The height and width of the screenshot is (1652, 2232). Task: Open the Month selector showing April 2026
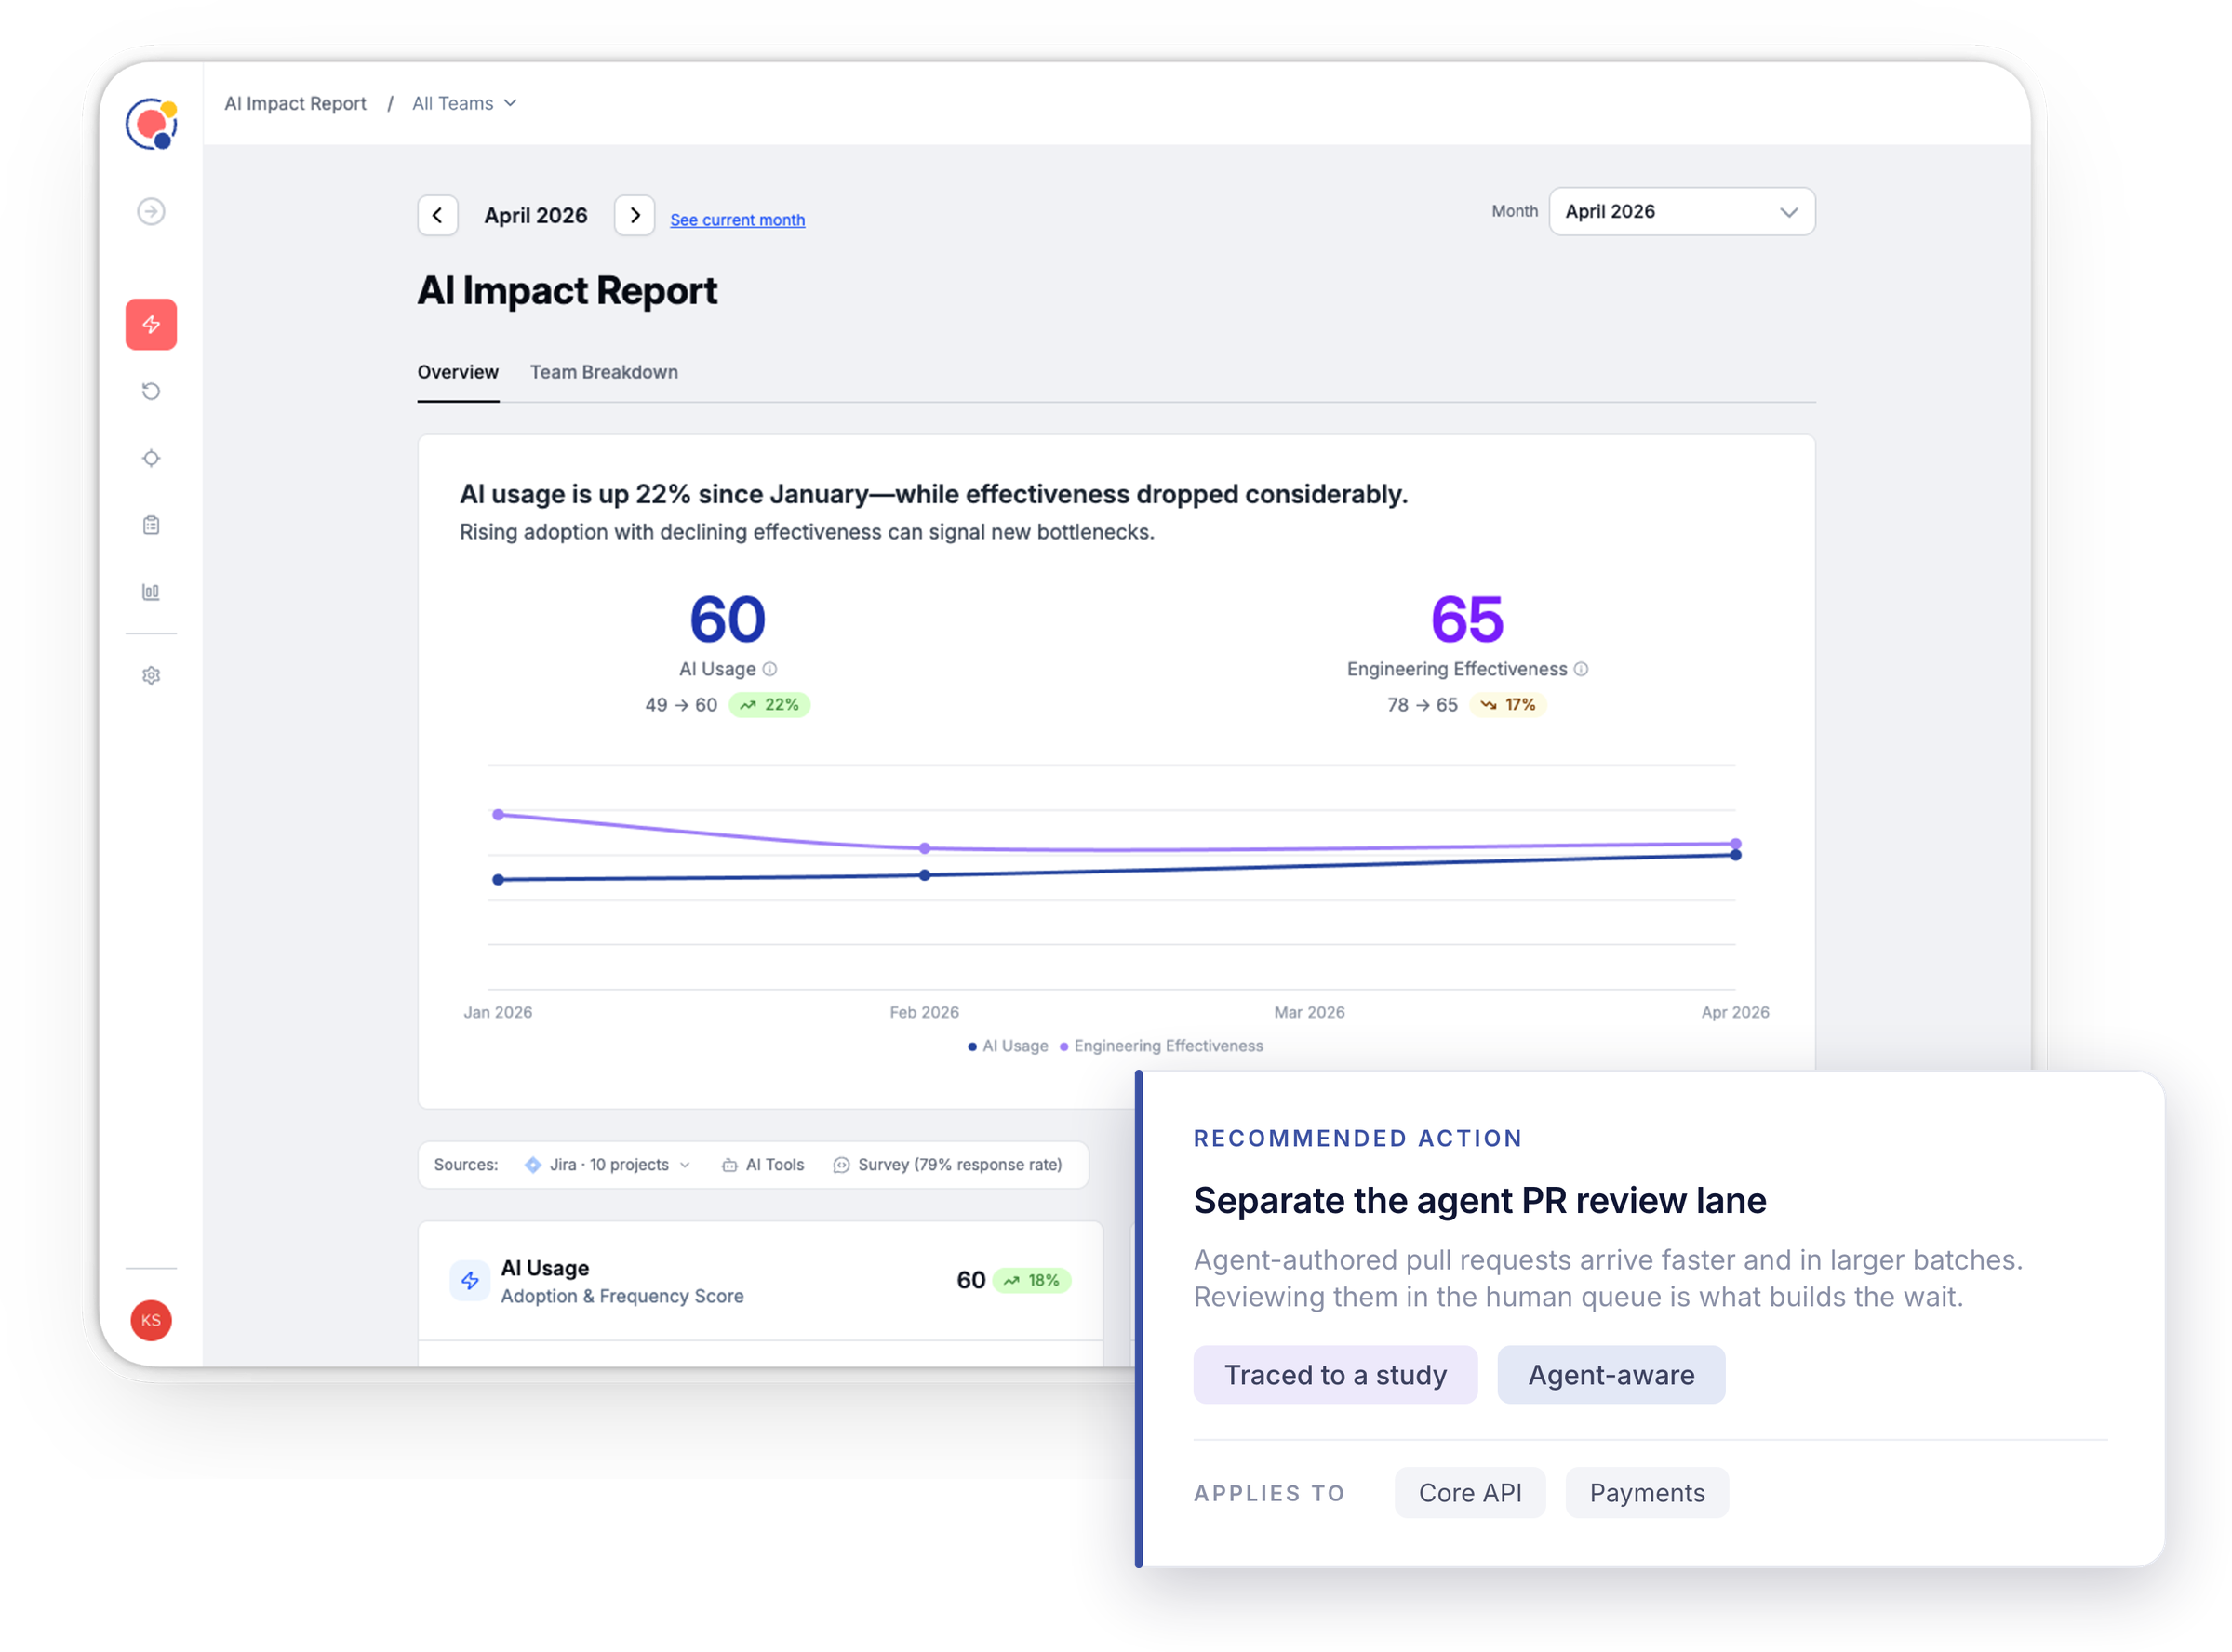(x=1682, y=211)
